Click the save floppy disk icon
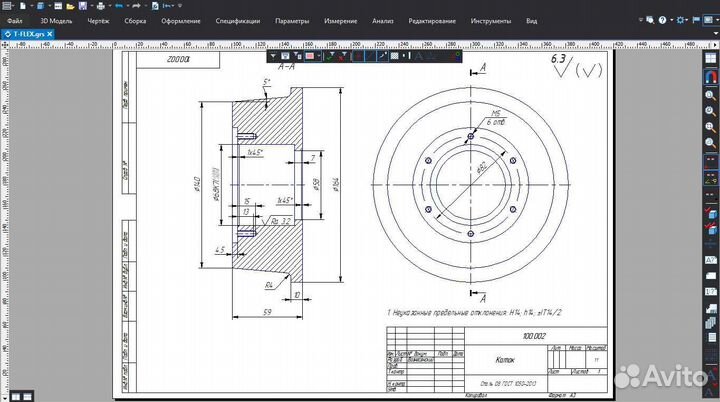Image resolution: width=720 pixels, height=402 pixels. pos(83,6)
